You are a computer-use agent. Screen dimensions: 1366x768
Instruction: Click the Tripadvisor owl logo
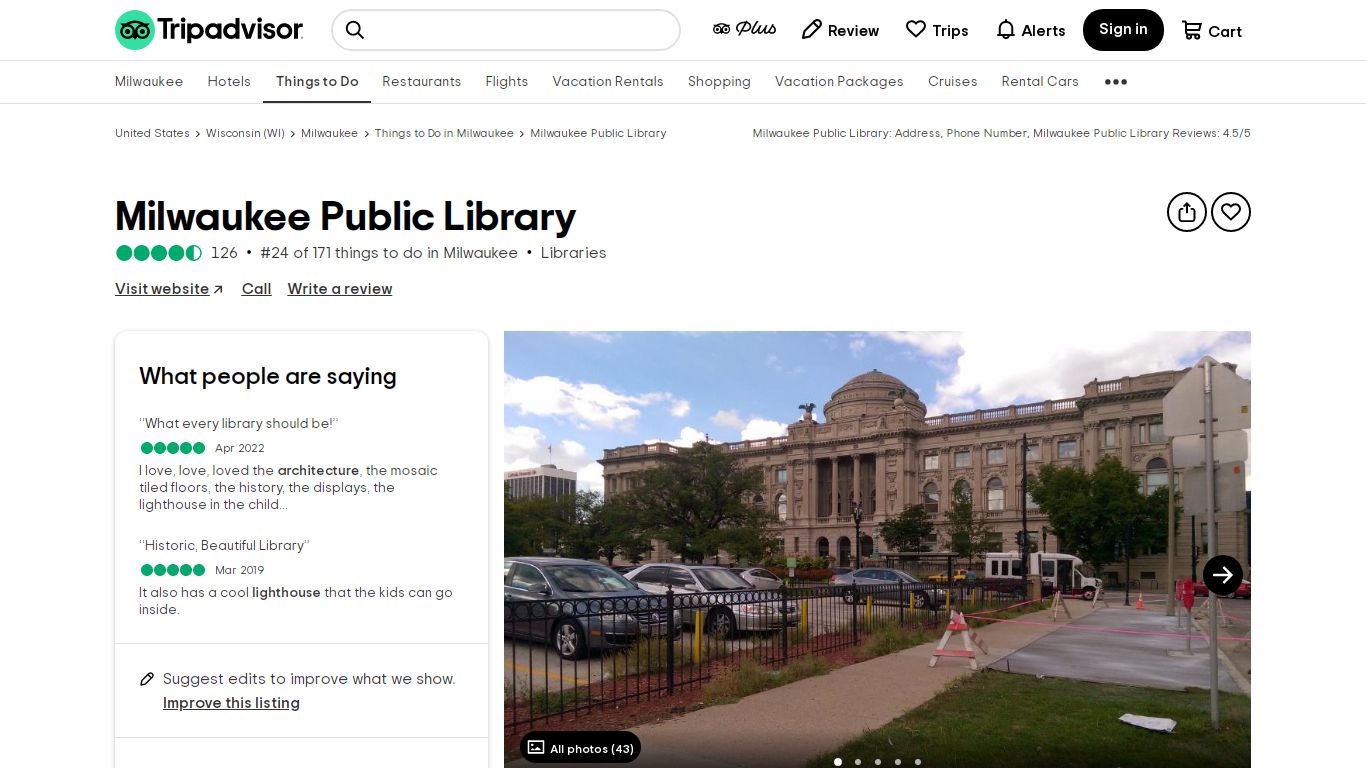pyautogui.click(x=209, y=30)
